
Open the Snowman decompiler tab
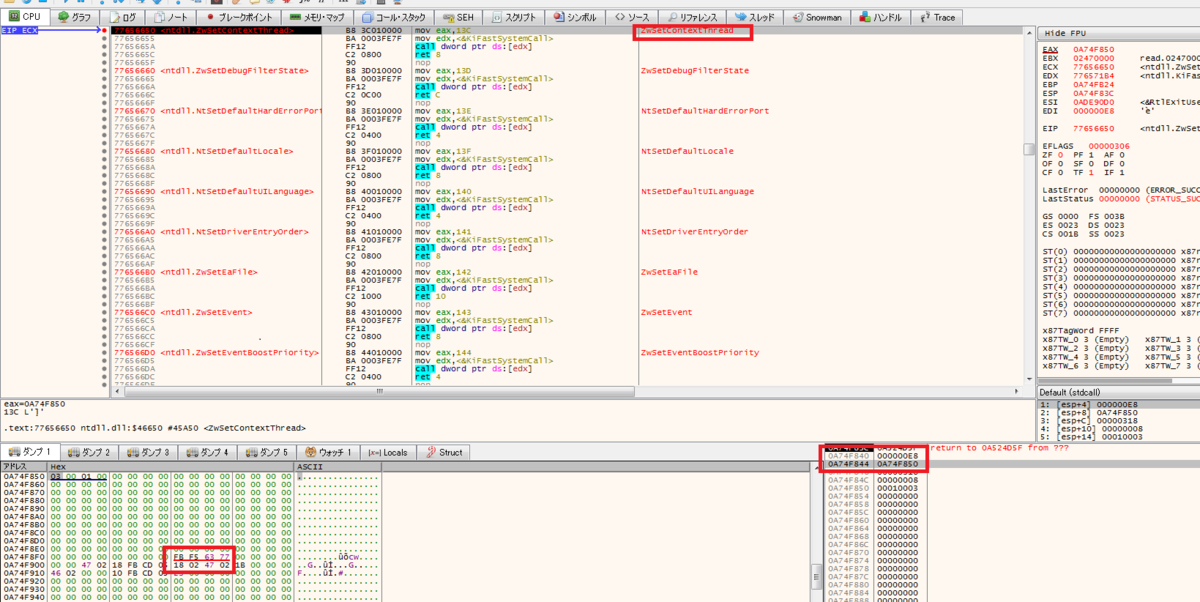click(819, 17)
